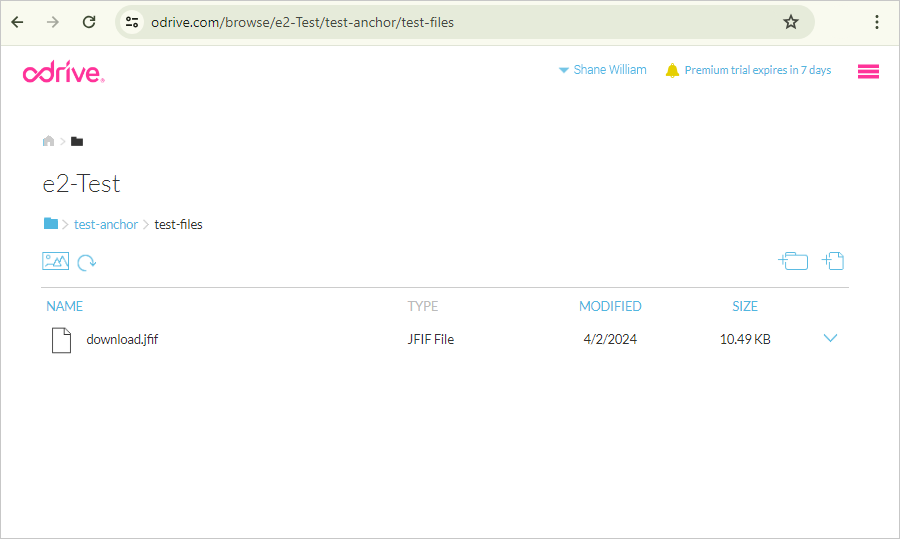Viewport: 900px width, 539px height.
Task: Open the pink hamburger menu
Action: coord(868,71)
